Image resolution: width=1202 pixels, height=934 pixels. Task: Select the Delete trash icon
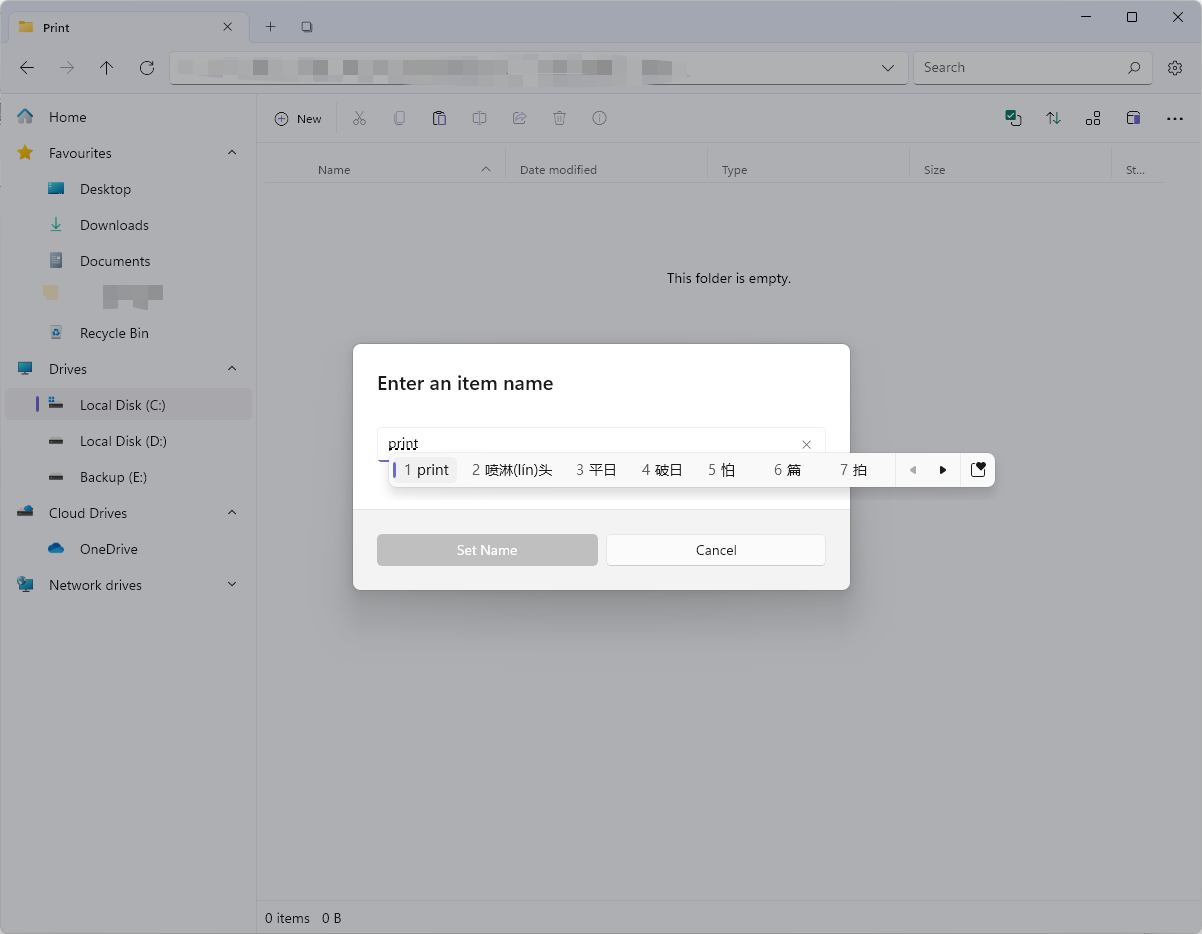(x=559, y=118)
